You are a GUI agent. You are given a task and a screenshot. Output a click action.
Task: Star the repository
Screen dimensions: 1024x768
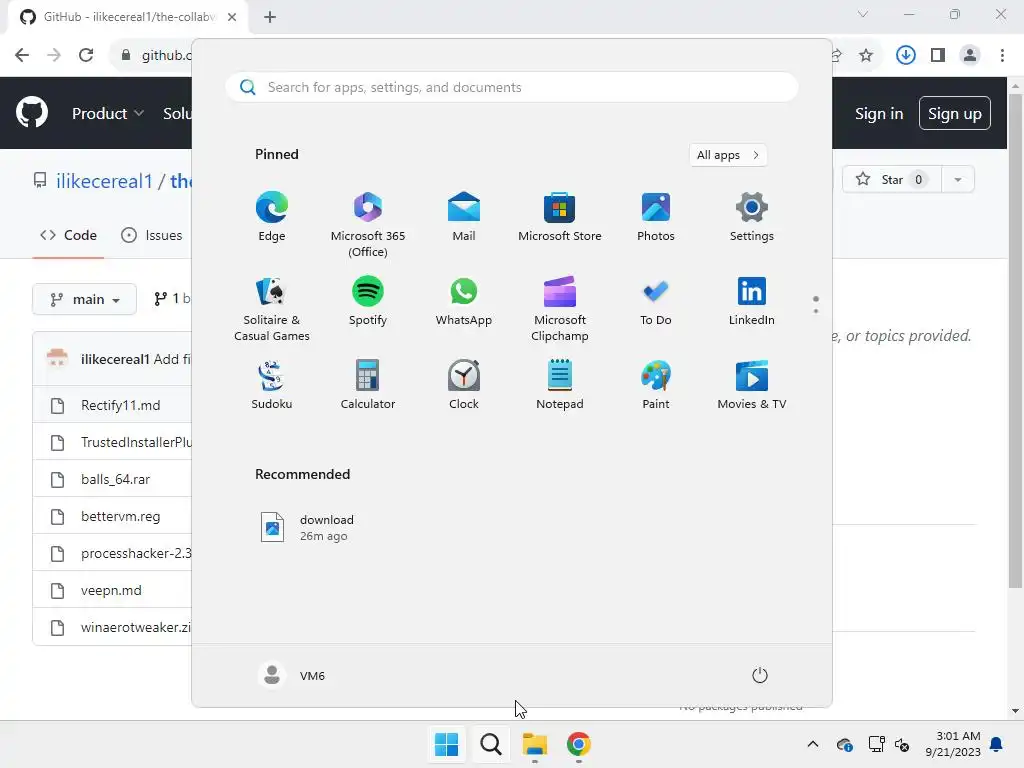click(891, 179)
